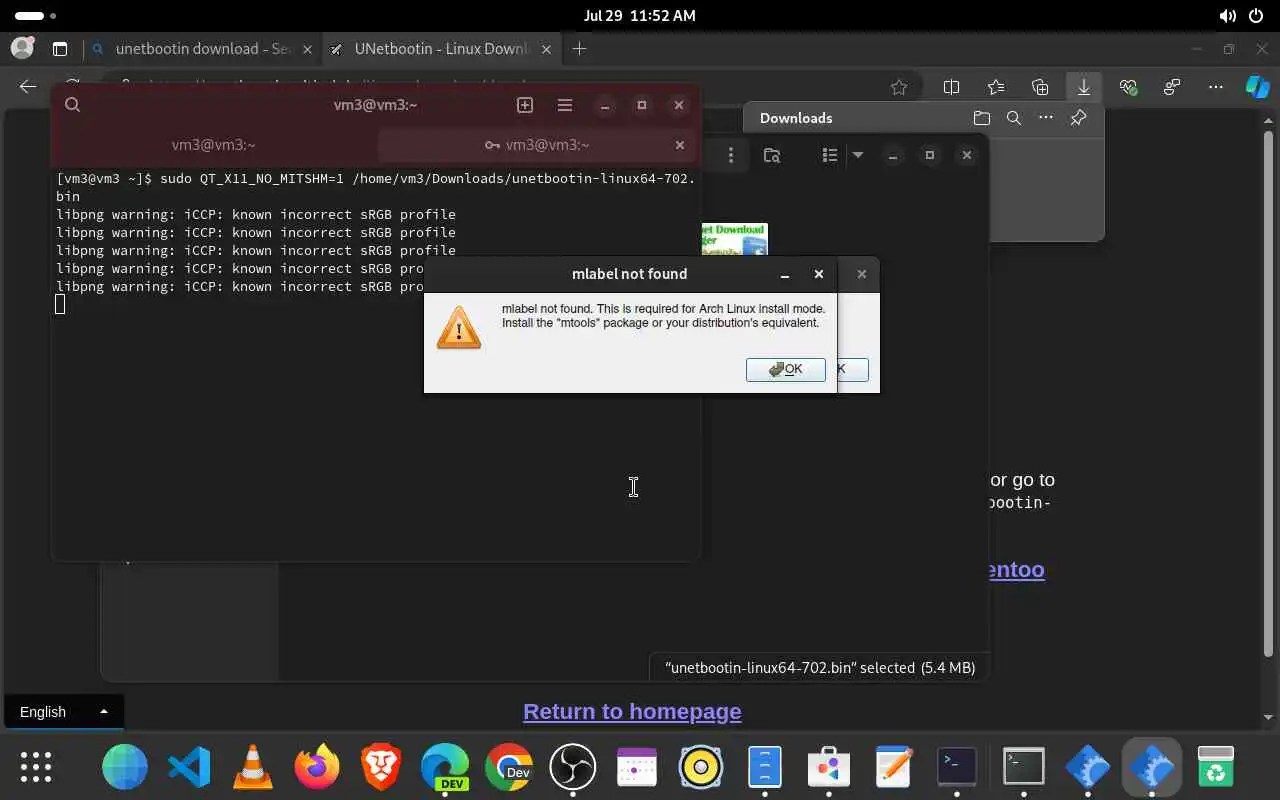Search downloads with the magnifier in the Downloads panel

coord(1013,118)
